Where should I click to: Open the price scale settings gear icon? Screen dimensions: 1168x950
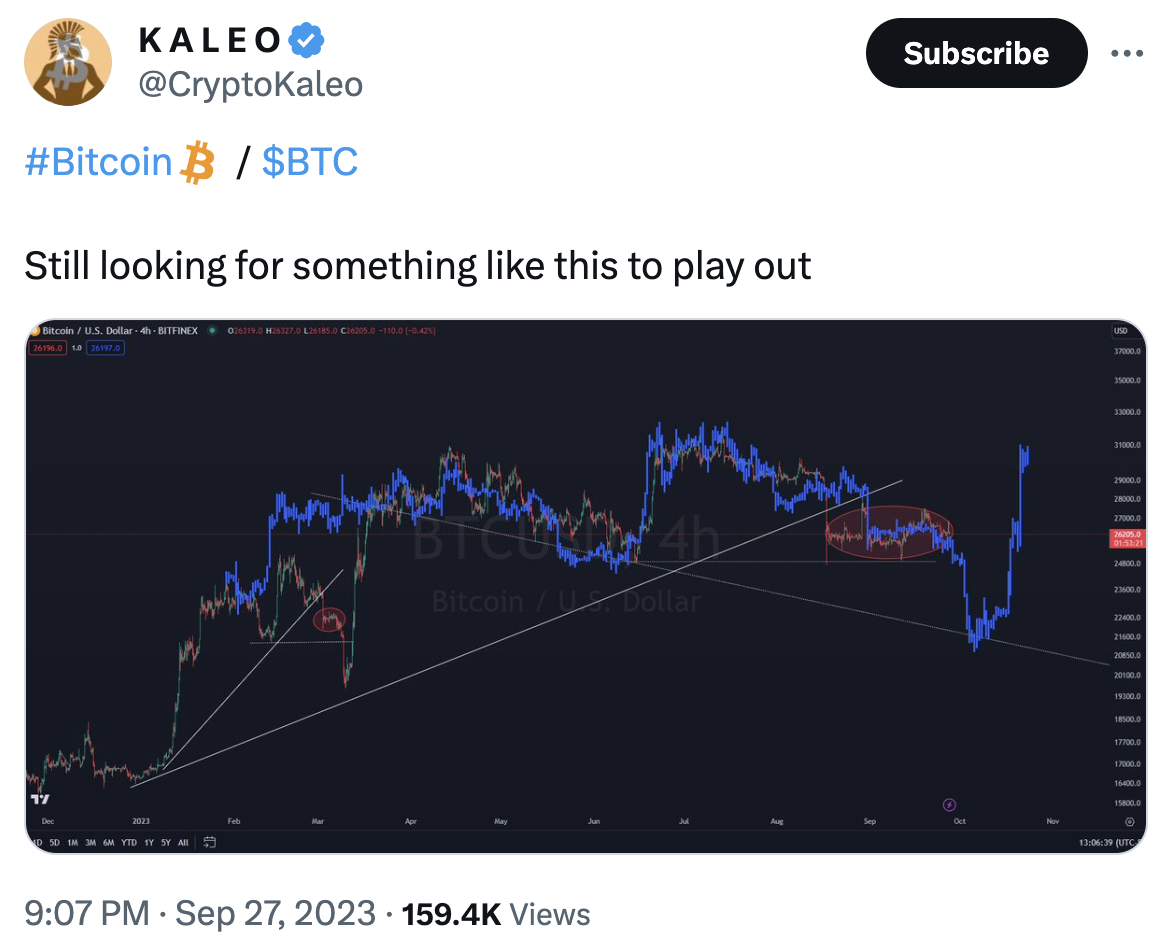tap(1130, 822)
